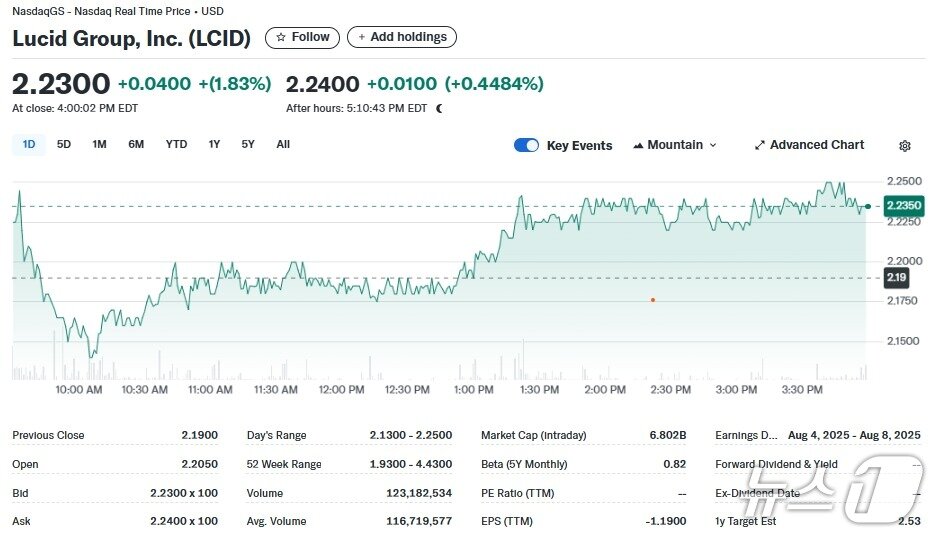Click the red key event dot on chart
The width and height of the screenshot is (937, 537).
(653, 299)
